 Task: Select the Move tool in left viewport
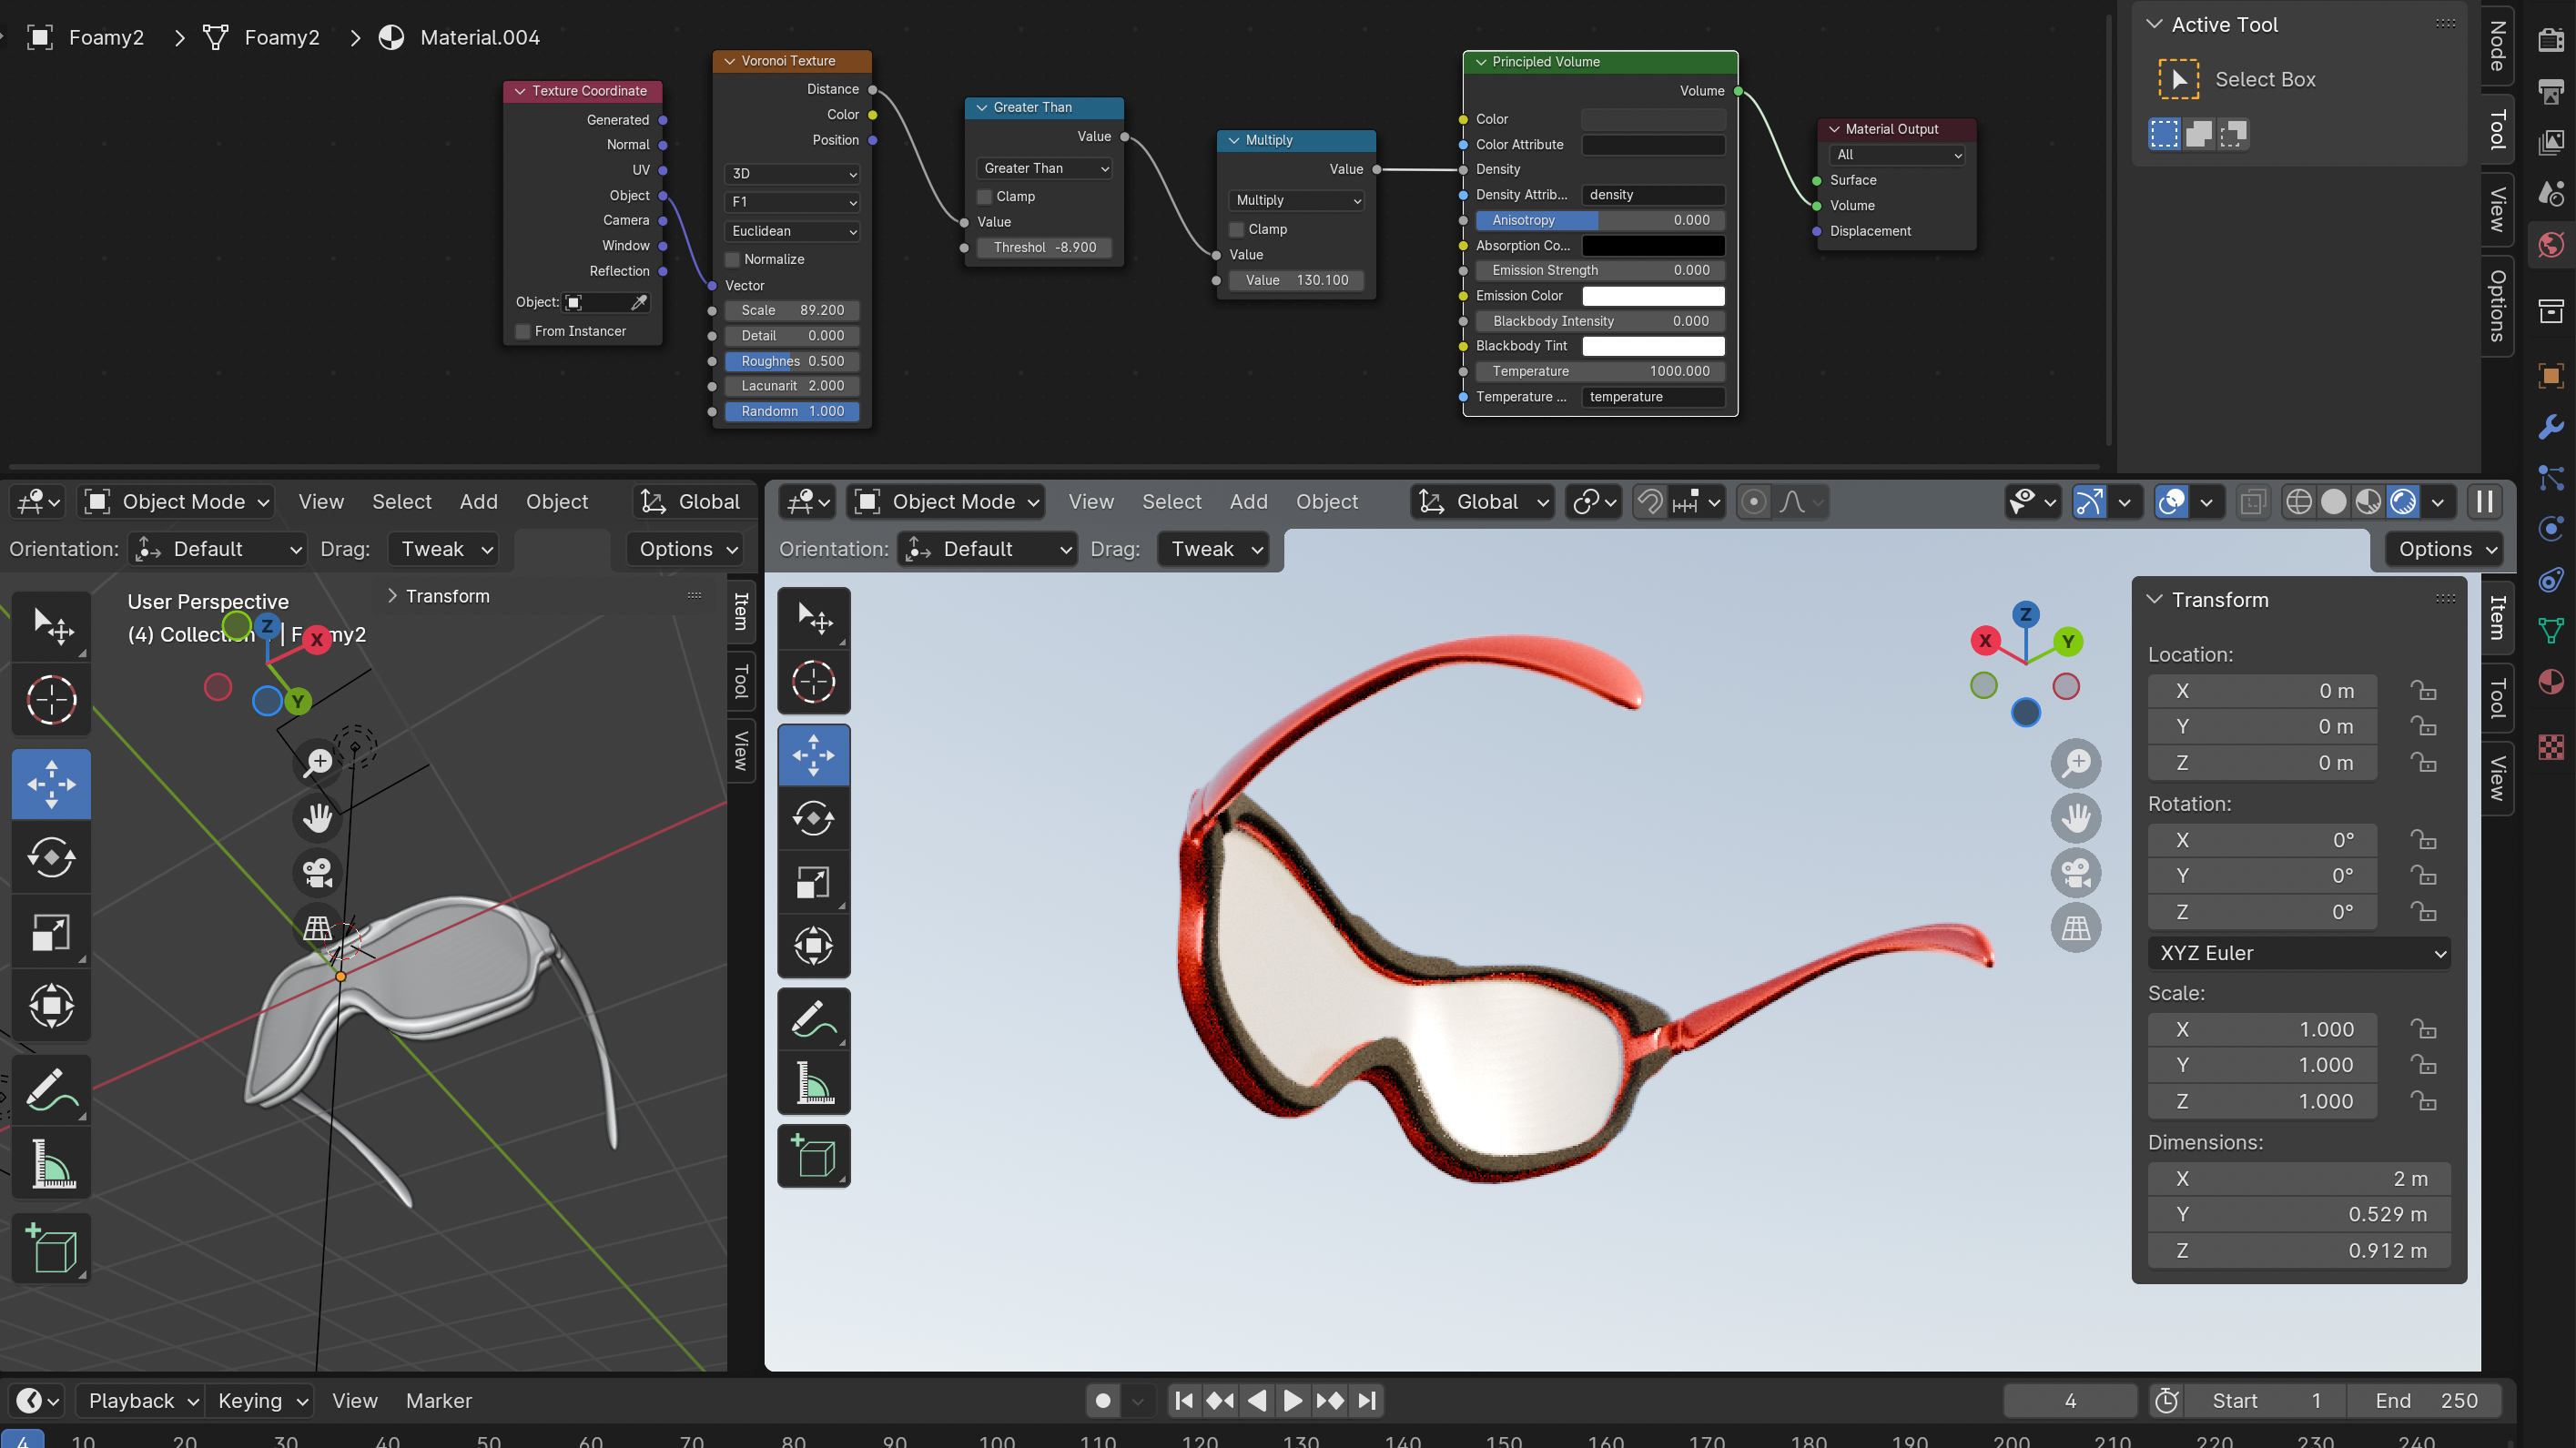(x=51, y=784)
